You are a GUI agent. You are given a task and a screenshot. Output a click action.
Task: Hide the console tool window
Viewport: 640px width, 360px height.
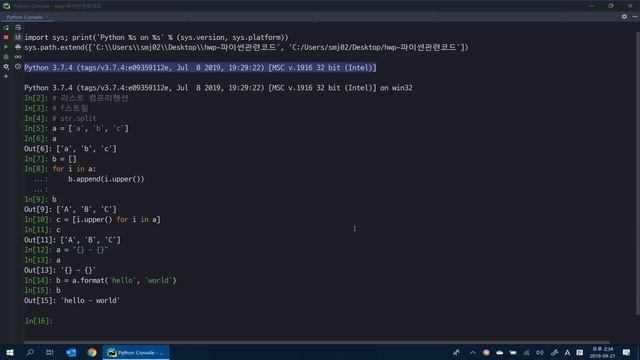(x=635, y=17)
